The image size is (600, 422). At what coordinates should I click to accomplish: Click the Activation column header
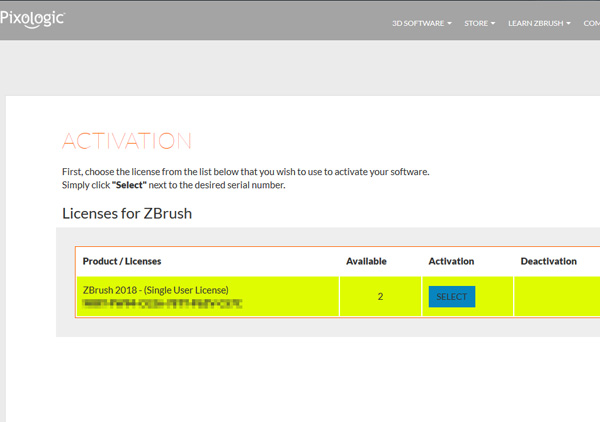[x=451, y=261]
